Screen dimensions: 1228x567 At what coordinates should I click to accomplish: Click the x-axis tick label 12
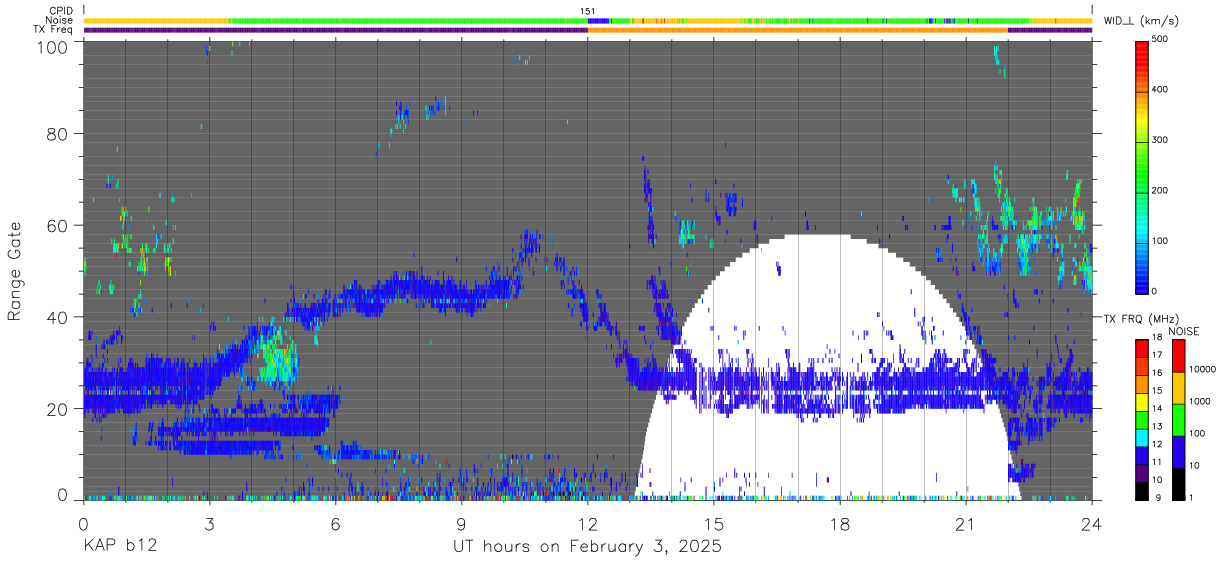click(x=588, y=523)
